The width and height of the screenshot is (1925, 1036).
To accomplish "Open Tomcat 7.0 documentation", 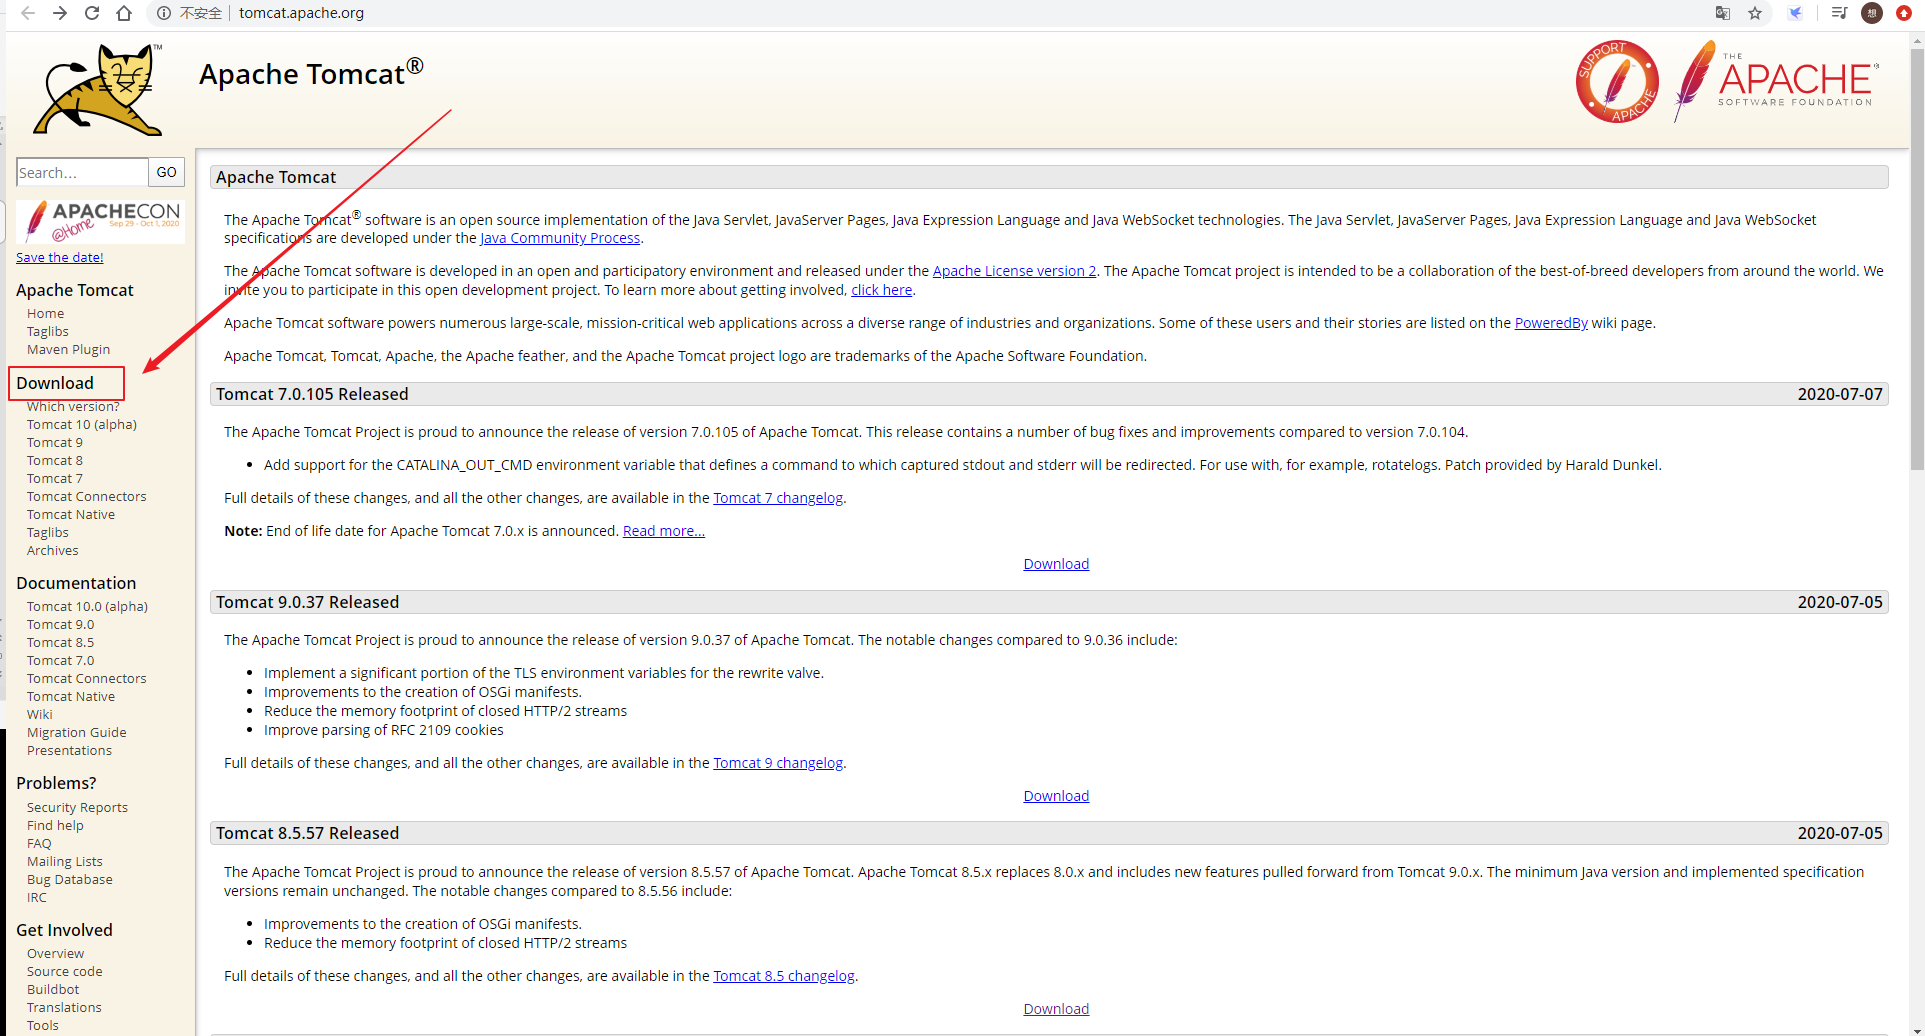I will pyautogui.click(x=60, y=660).
